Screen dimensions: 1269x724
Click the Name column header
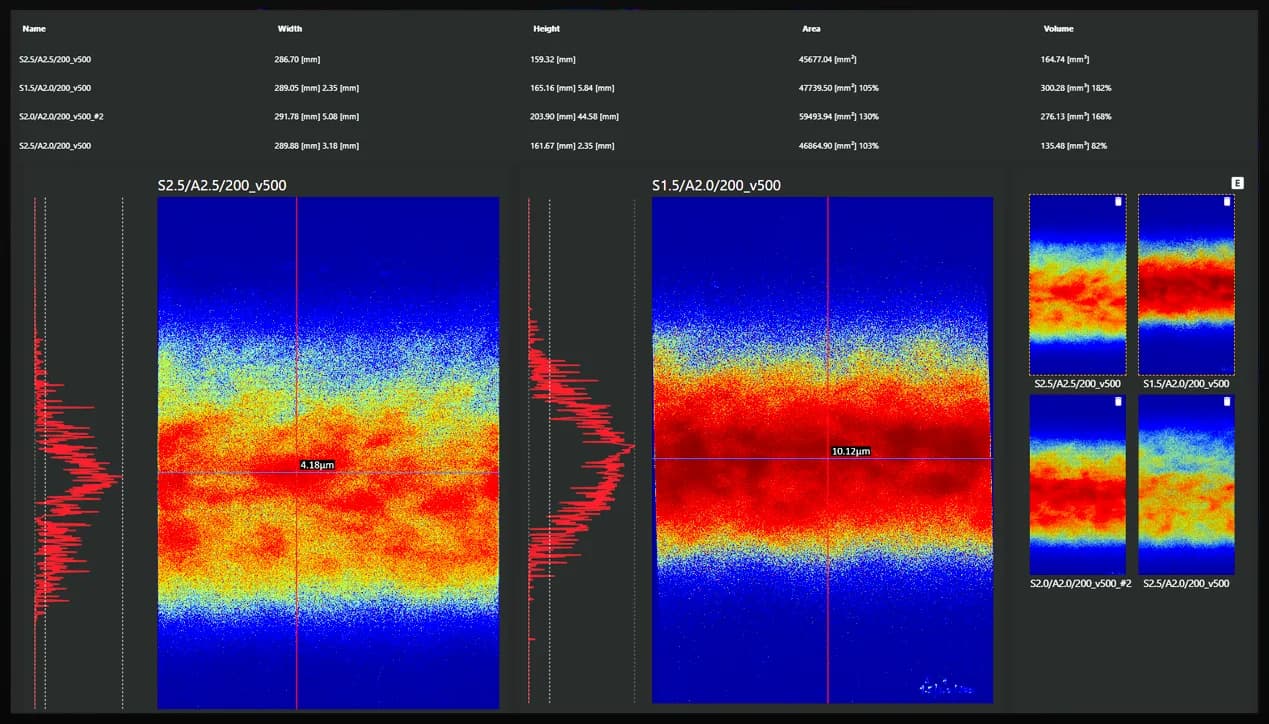pyautogui.click(x=34, y=29)
